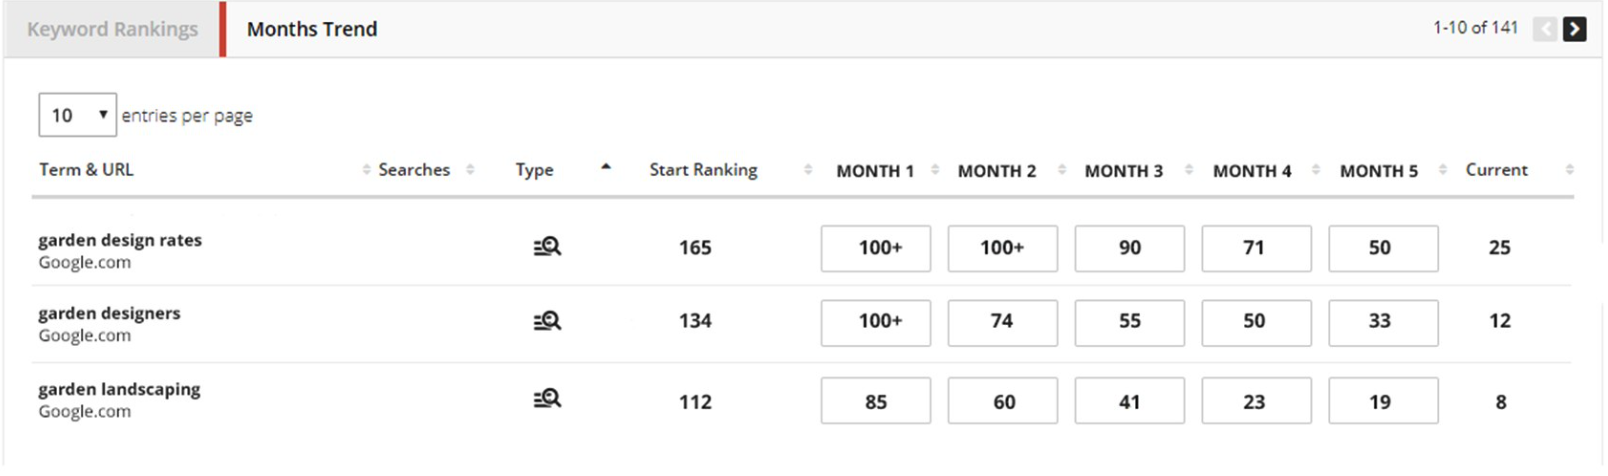Viewport: 1608px width, 476px height.
Task: Sort by Term & URL column
Action: click(86, 170)
